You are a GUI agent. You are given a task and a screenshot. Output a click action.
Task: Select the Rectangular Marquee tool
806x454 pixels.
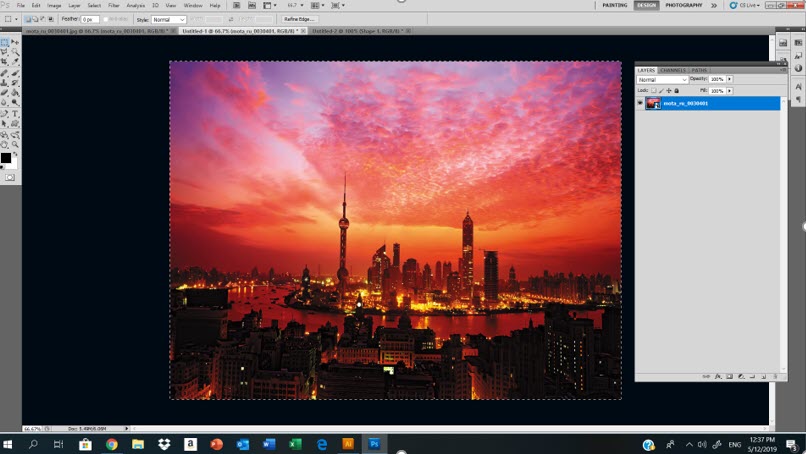coord(5,42)
